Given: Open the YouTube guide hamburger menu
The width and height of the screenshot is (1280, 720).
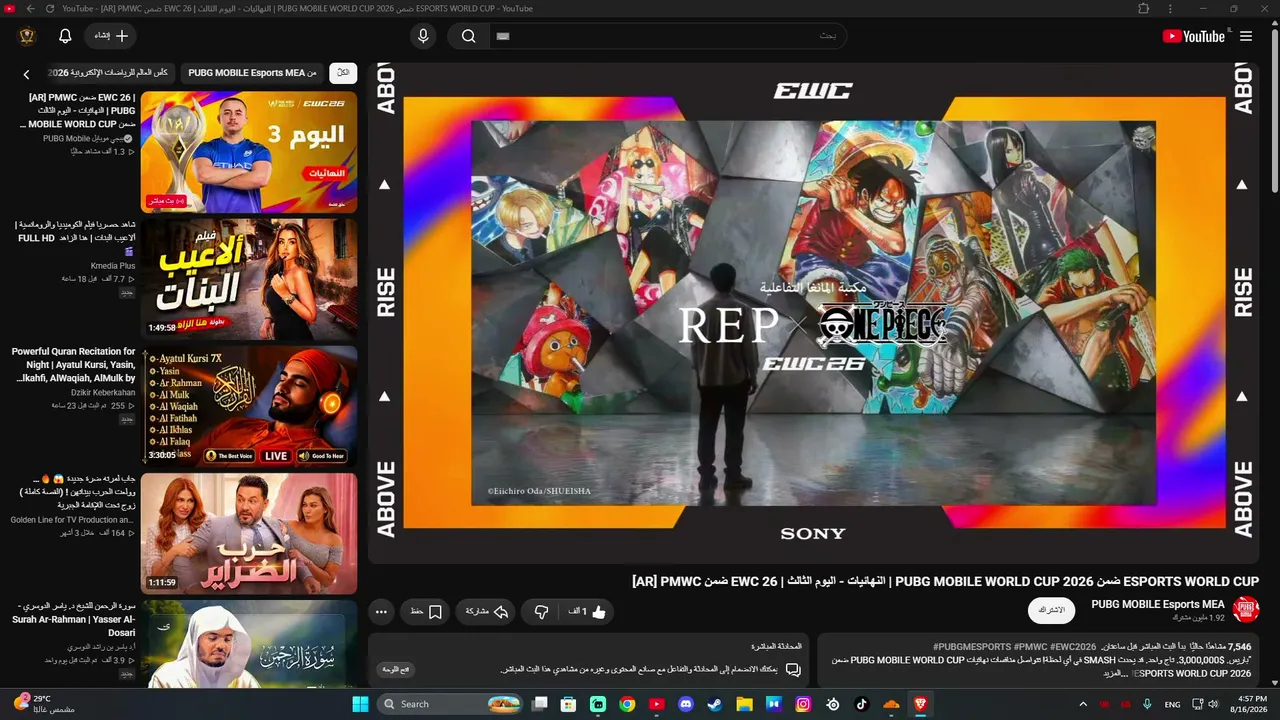Looking at the screenshot, I should point(1246,36).
